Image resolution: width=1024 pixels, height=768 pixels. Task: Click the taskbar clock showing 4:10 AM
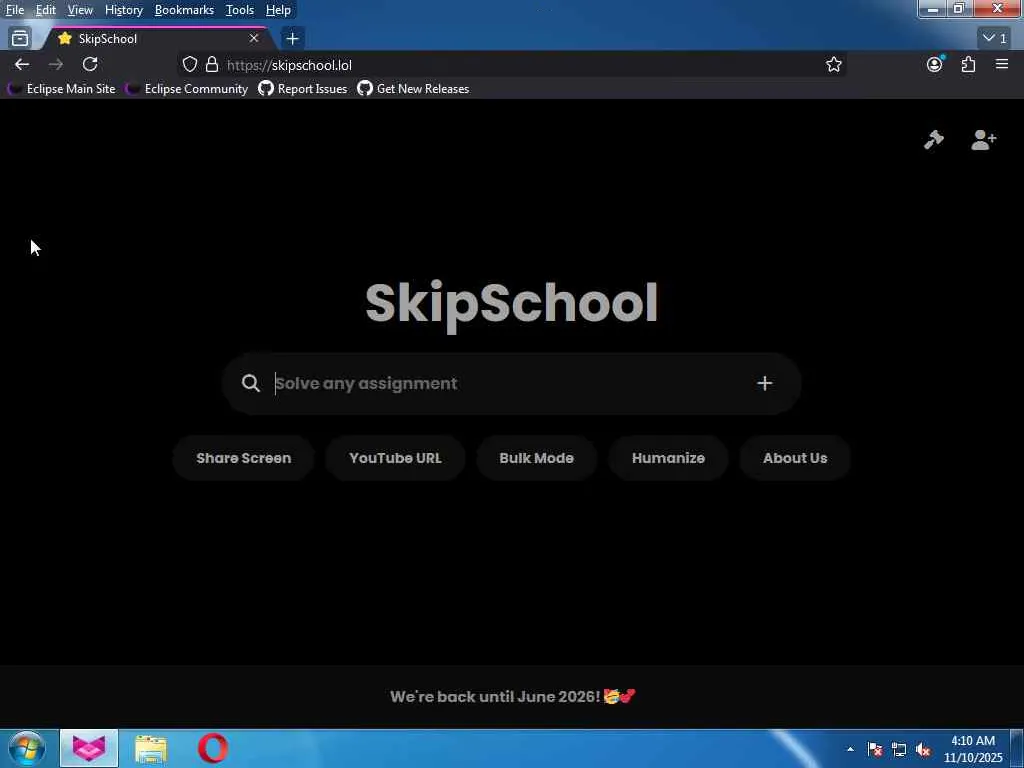[972, 749]
